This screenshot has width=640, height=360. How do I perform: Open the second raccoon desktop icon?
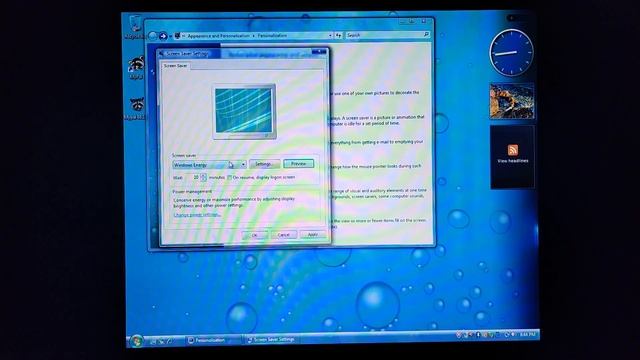(135, 109)
